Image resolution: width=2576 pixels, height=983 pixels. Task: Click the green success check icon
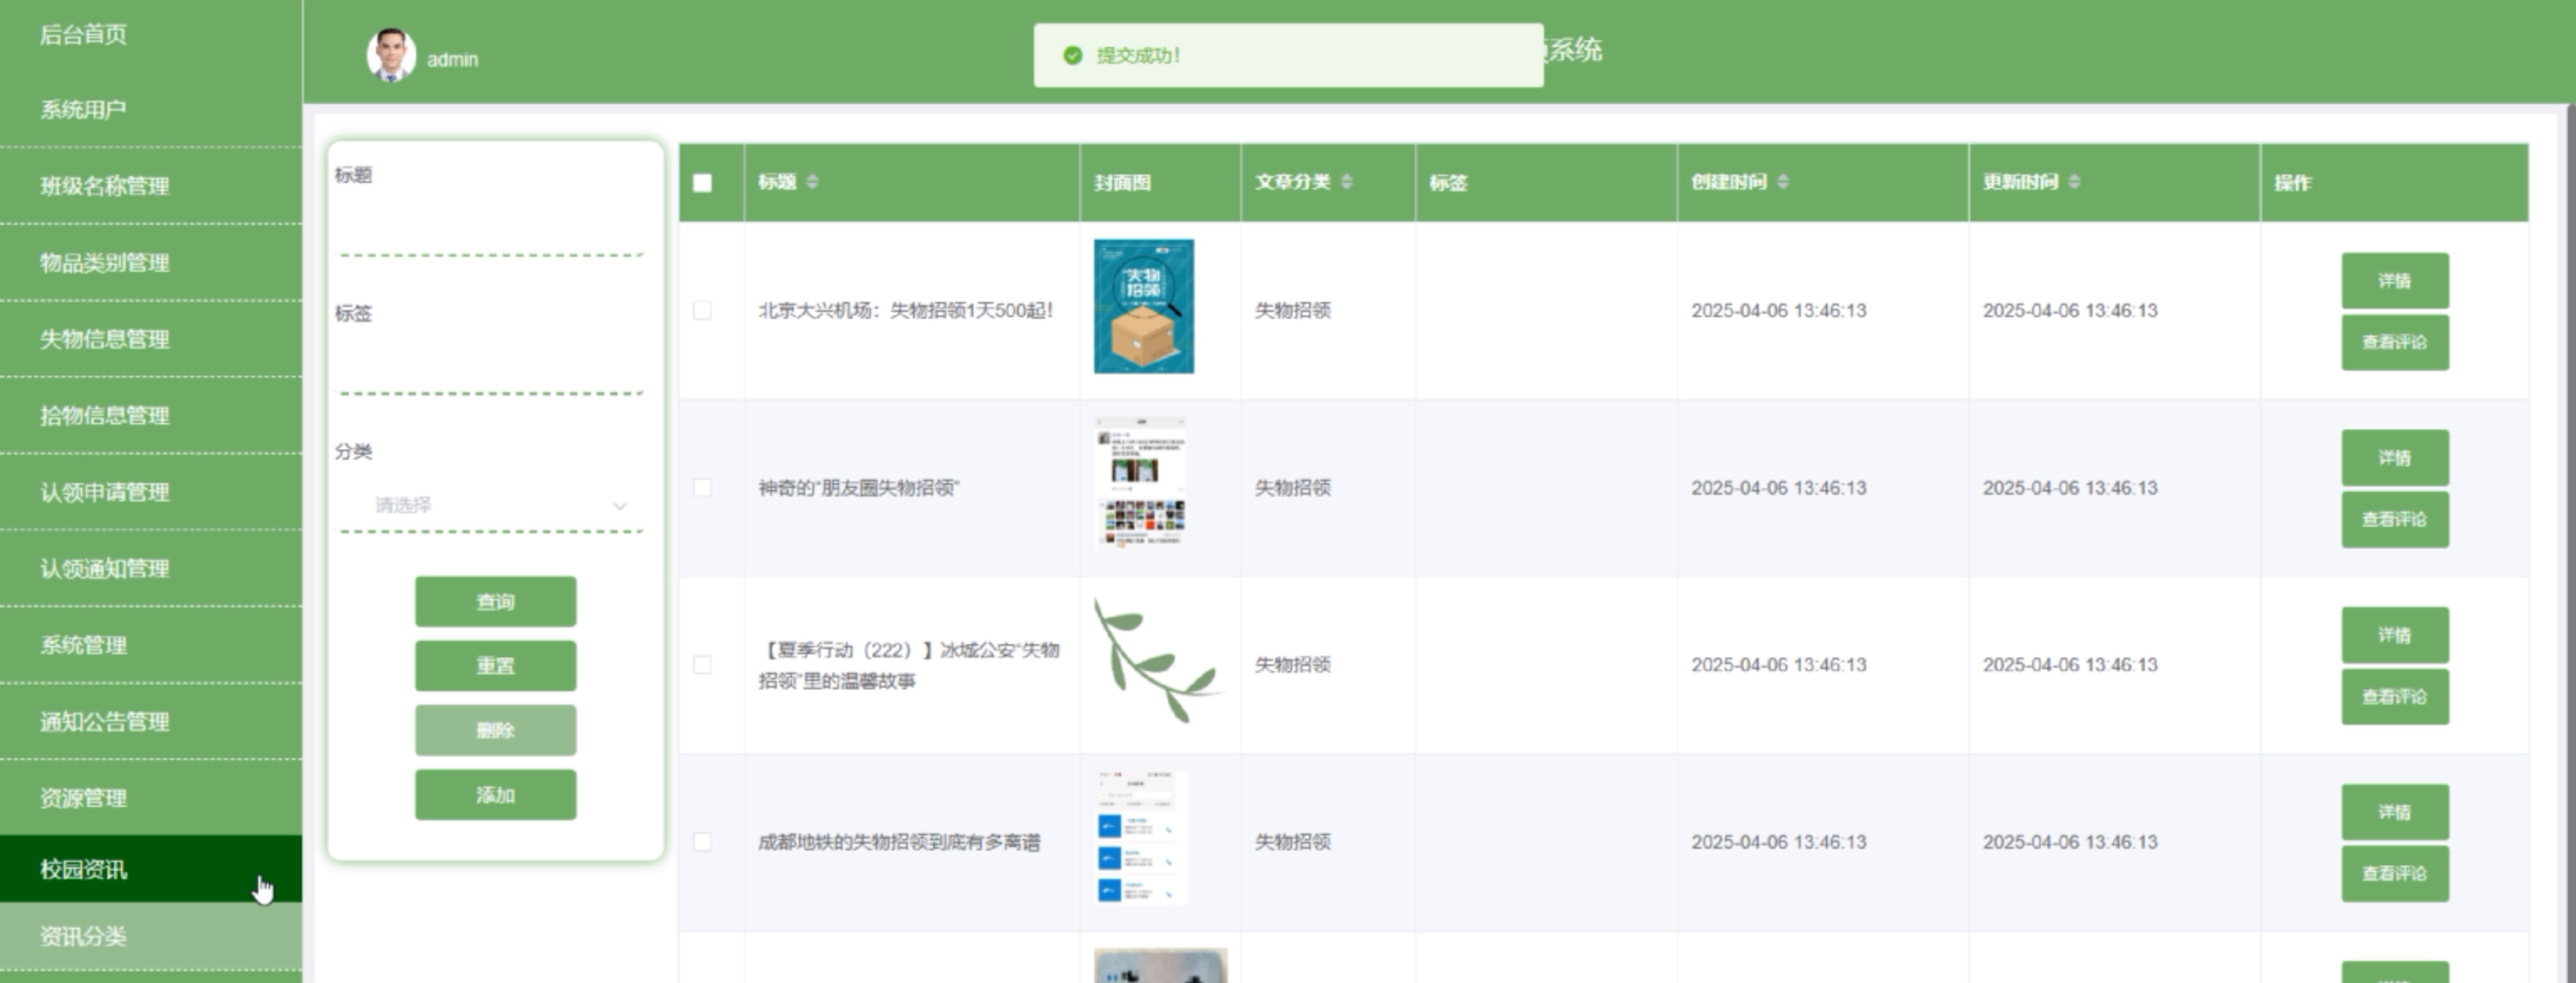click(1072, 56)
